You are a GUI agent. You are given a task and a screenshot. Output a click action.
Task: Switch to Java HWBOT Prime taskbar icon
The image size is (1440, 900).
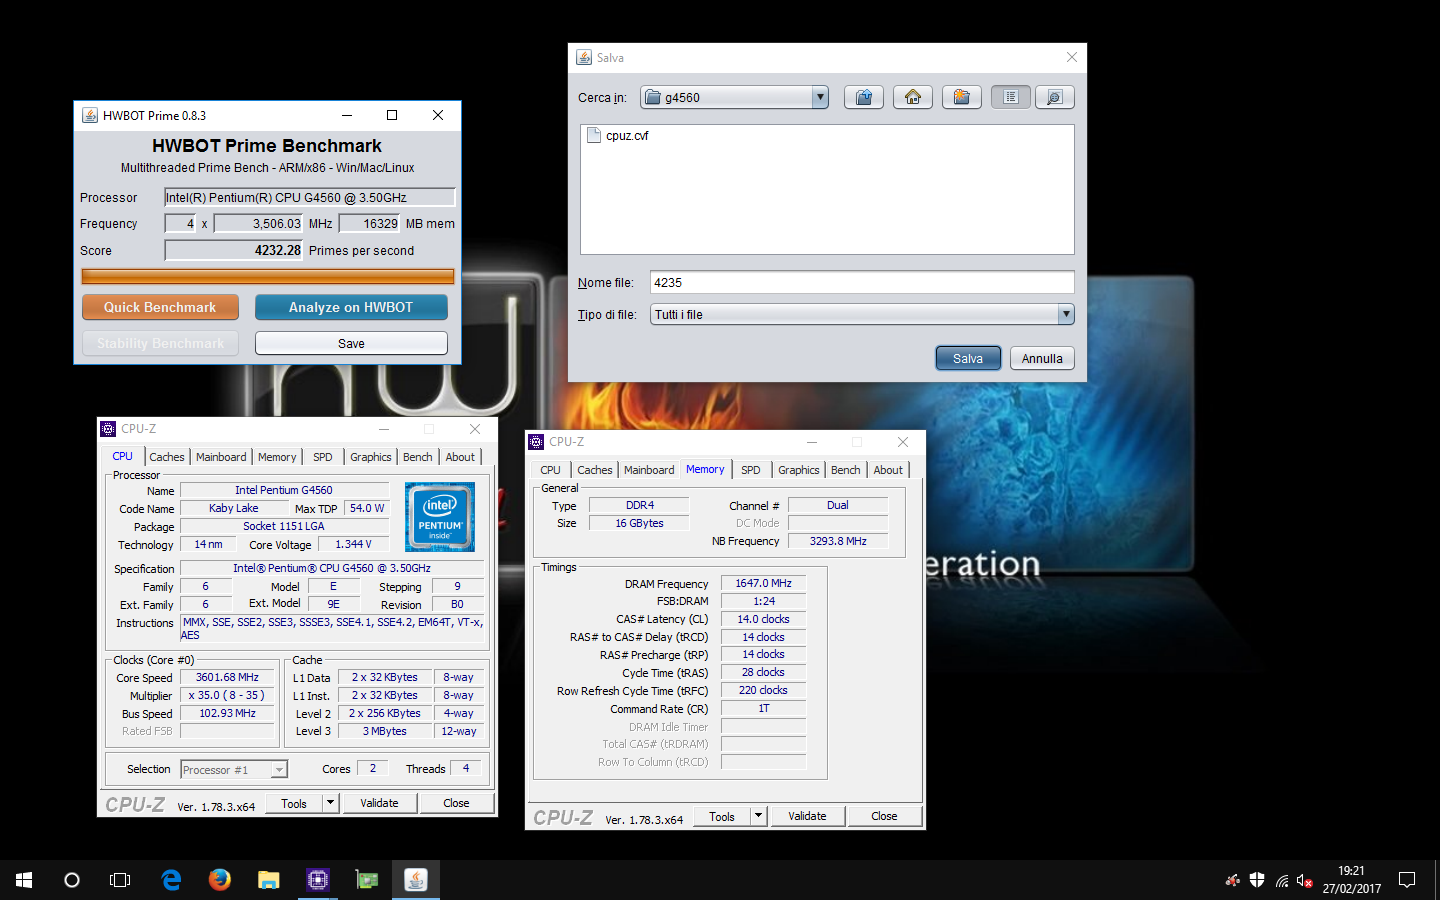(x=416, y=880)
